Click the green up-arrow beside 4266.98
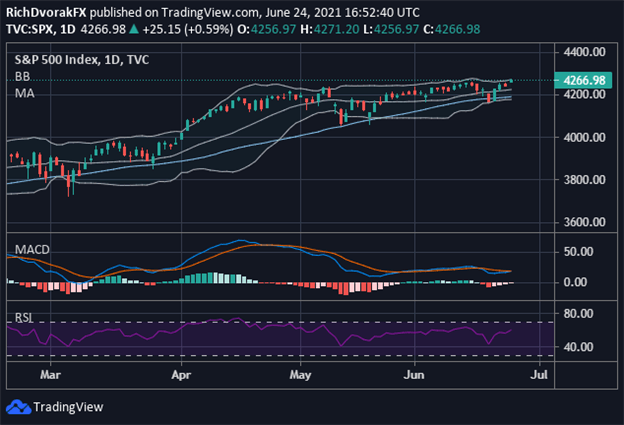 (x=134, y=29)
